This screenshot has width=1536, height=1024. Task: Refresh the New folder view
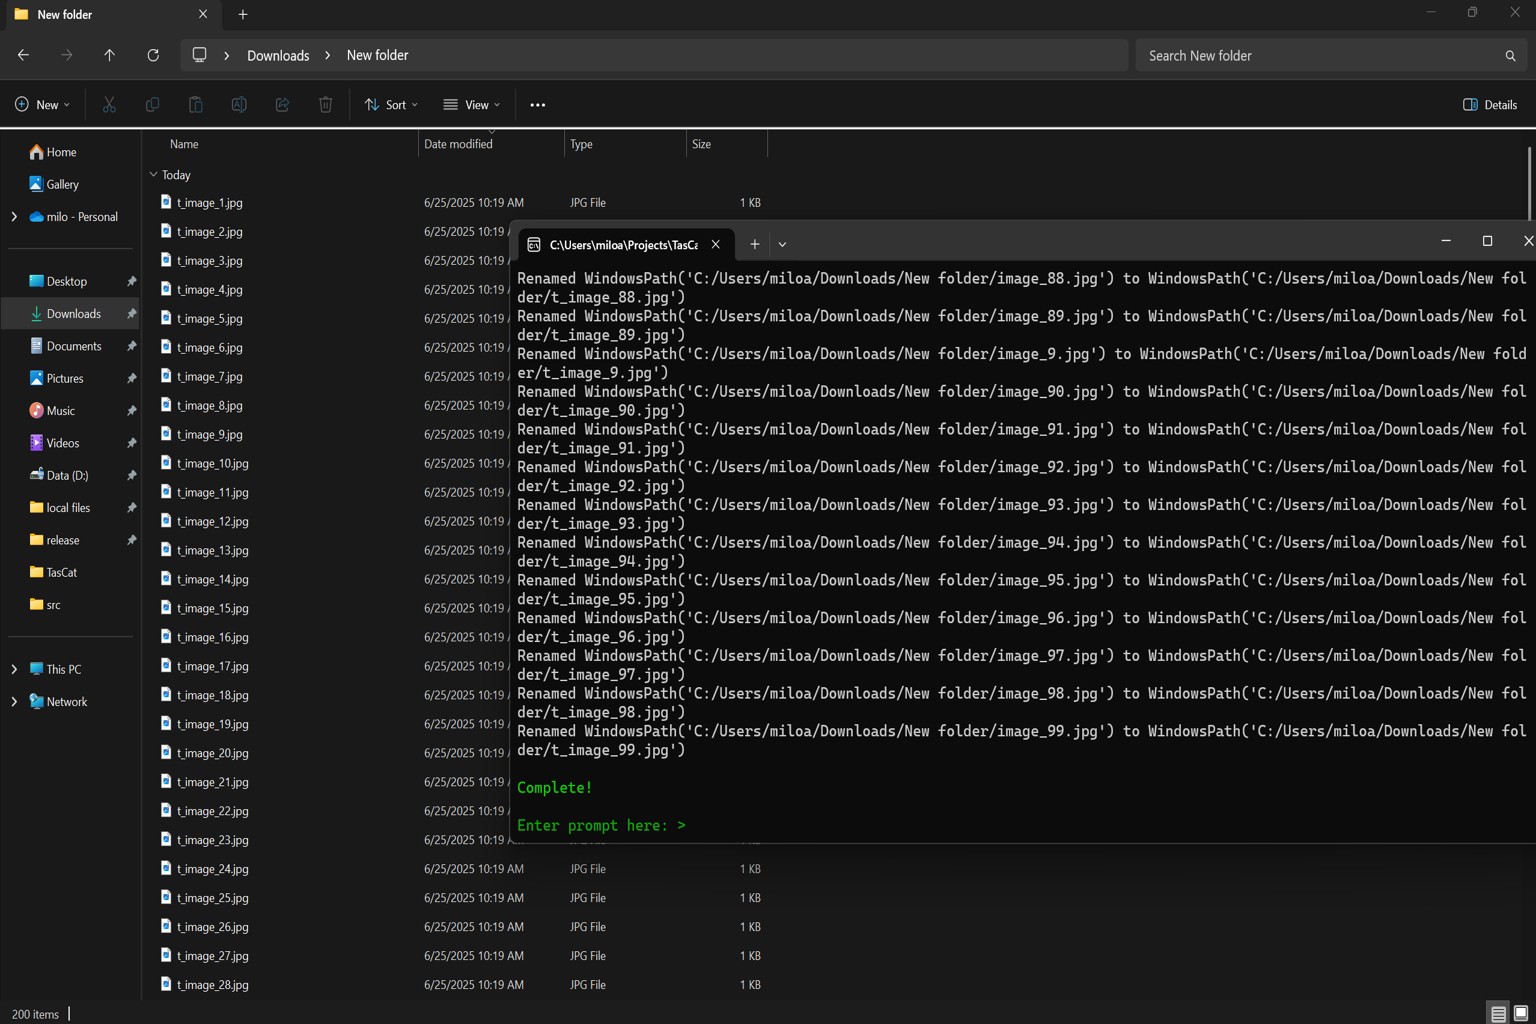153,55
